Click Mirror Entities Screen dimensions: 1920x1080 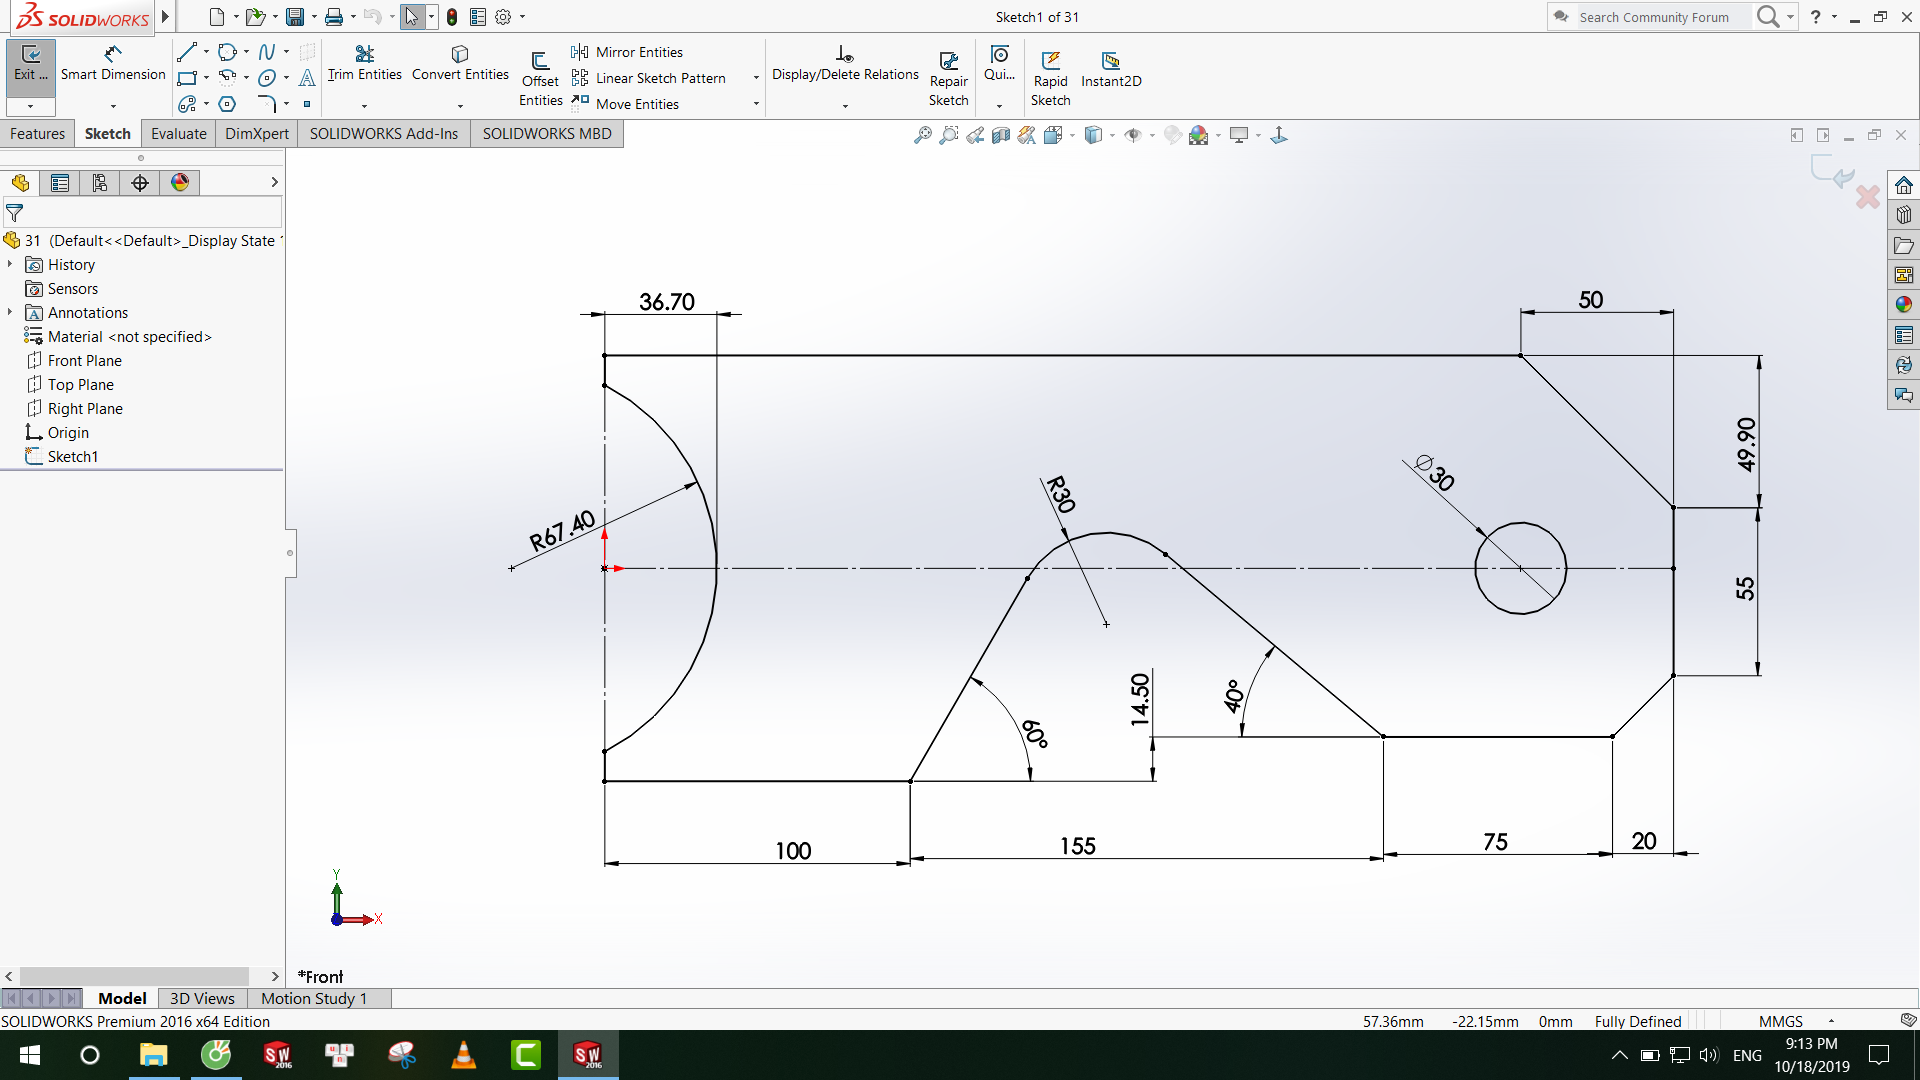627,52
